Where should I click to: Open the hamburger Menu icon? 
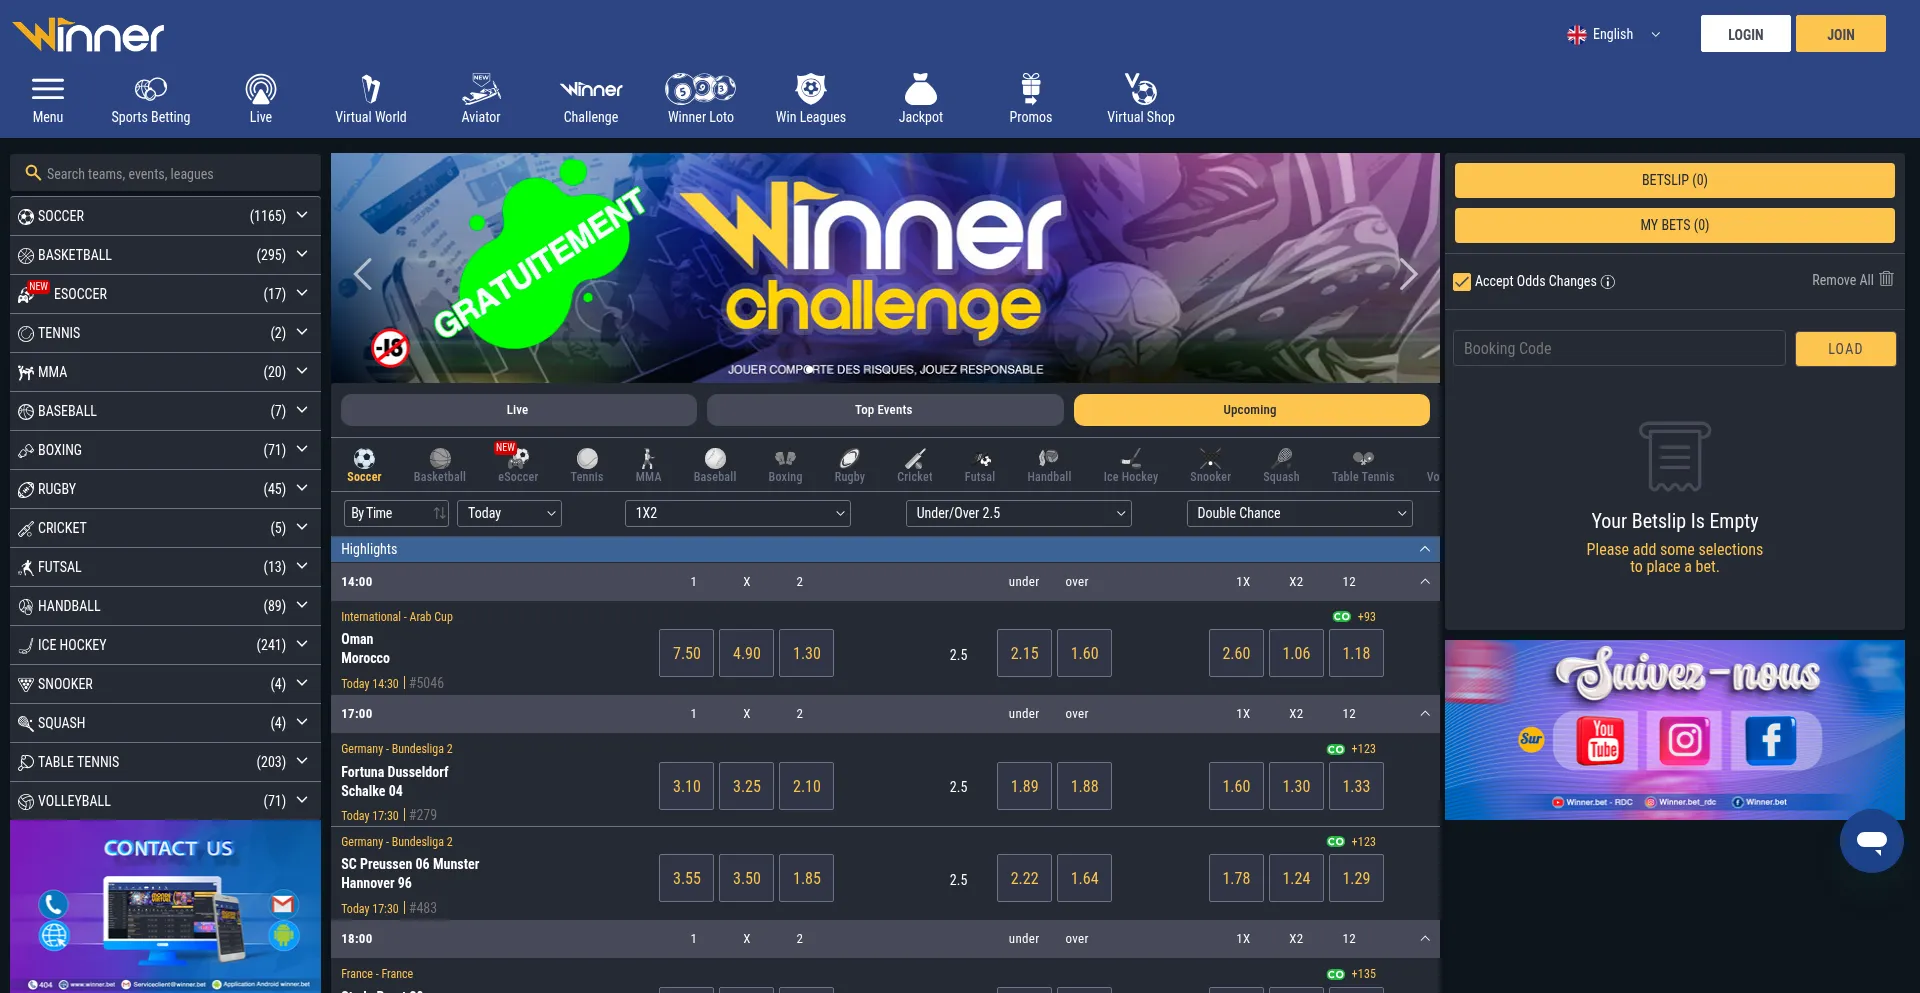point(47,90)
